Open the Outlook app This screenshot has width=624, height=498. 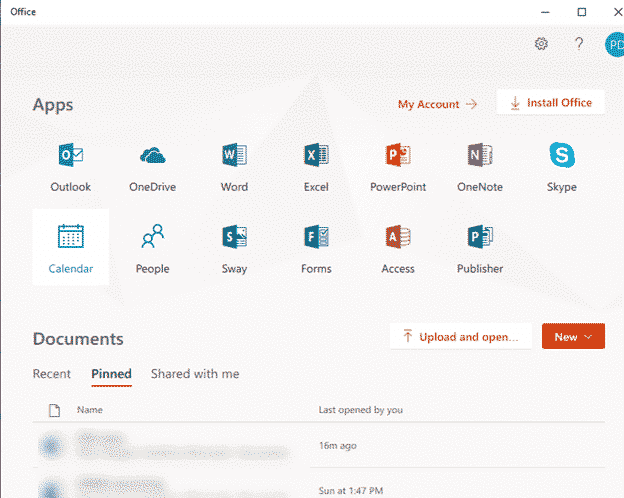point(70,166)
